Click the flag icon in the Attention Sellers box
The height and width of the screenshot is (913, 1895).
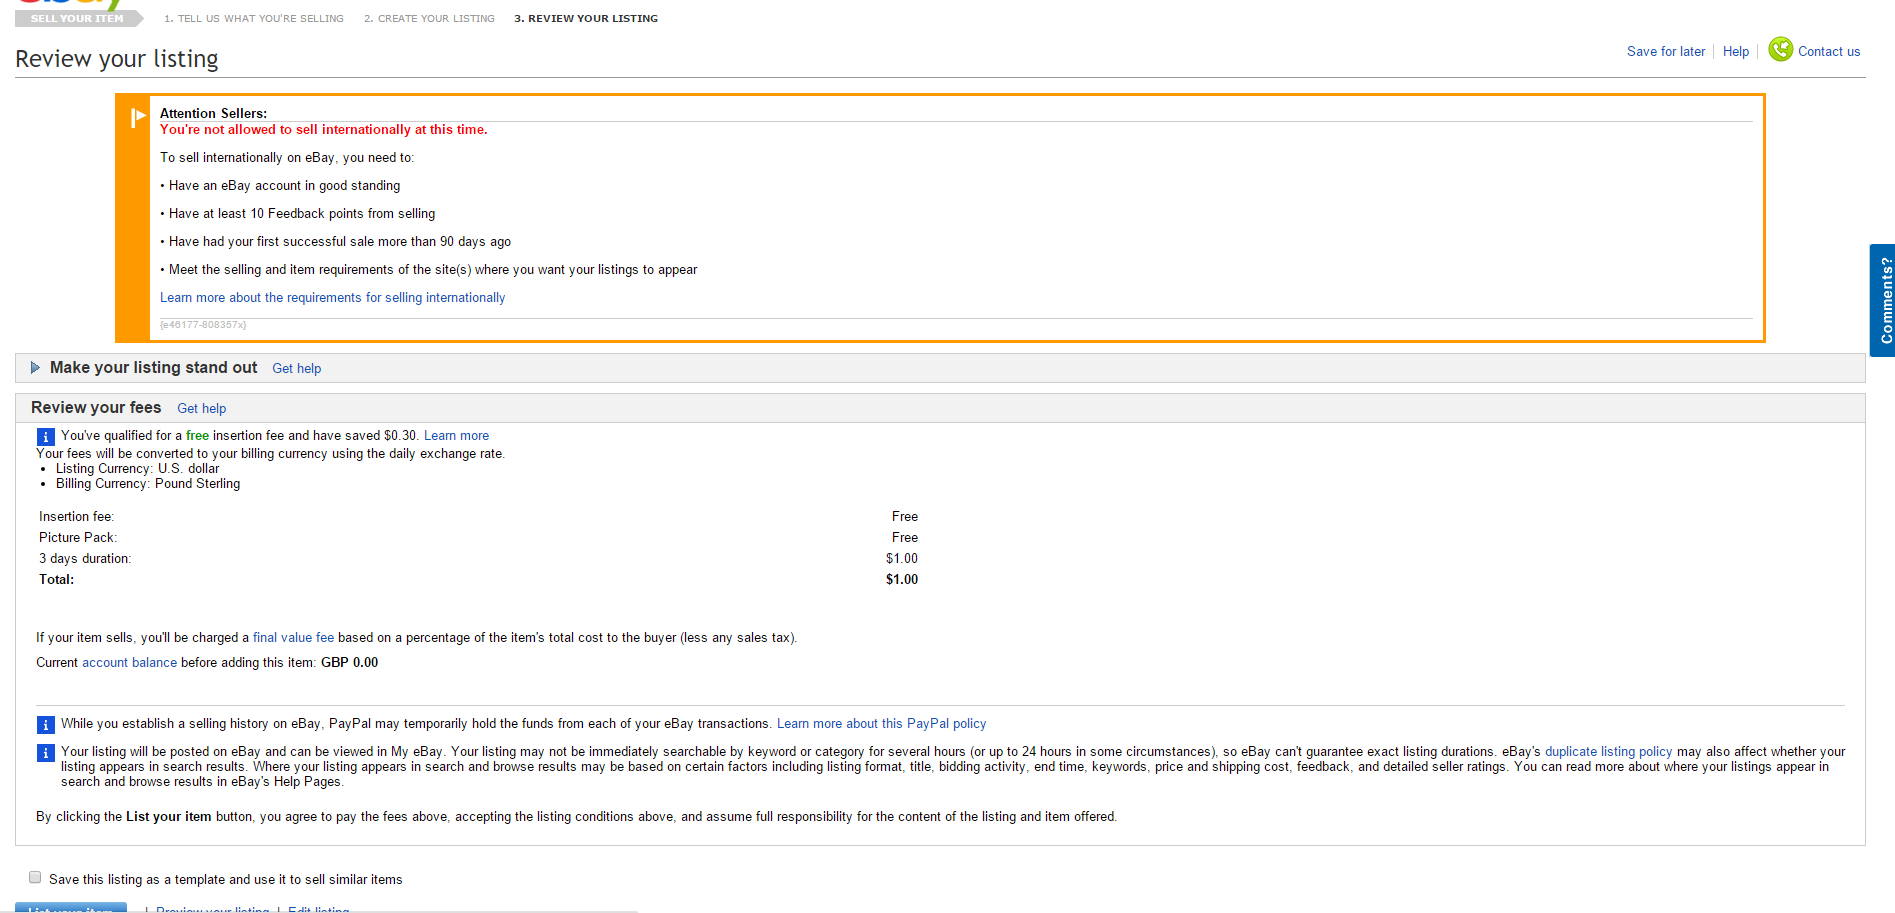pyautogui.click(x=138, y=117)
